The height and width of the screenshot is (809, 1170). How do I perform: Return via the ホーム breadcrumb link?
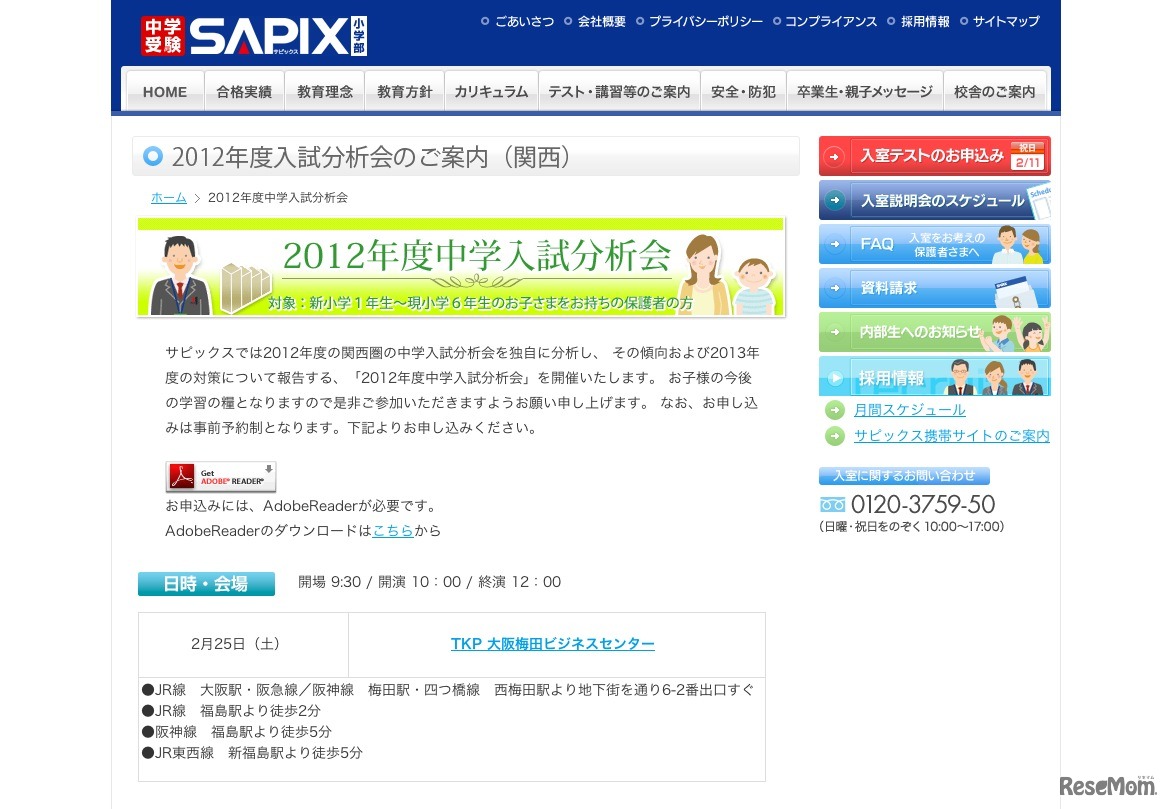point(168,197)
